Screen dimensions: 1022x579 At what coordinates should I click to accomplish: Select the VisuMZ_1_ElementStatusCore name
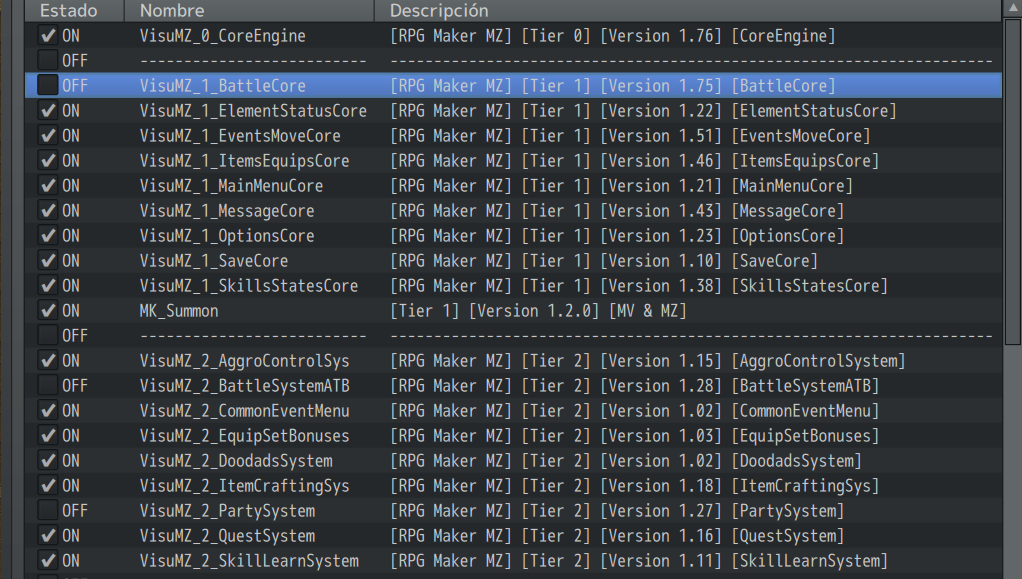tap(253, 111)
